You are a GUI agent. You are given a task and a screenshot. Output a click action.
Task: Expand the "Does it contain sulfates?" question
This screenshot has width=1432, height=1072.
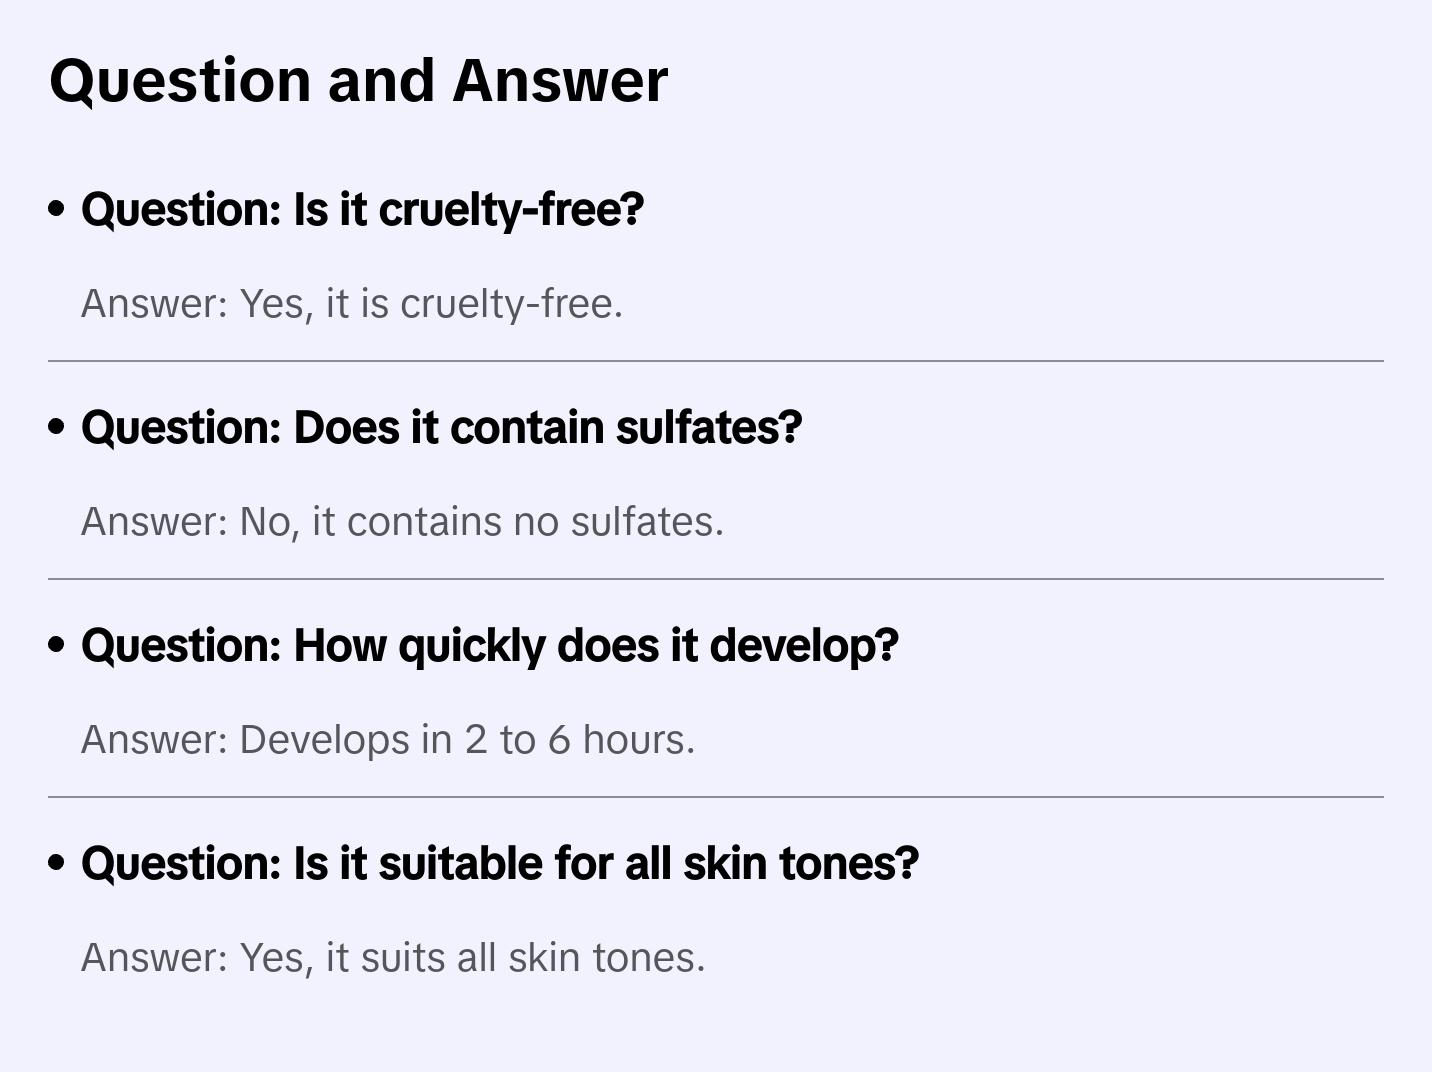click(x=441, y=427)
